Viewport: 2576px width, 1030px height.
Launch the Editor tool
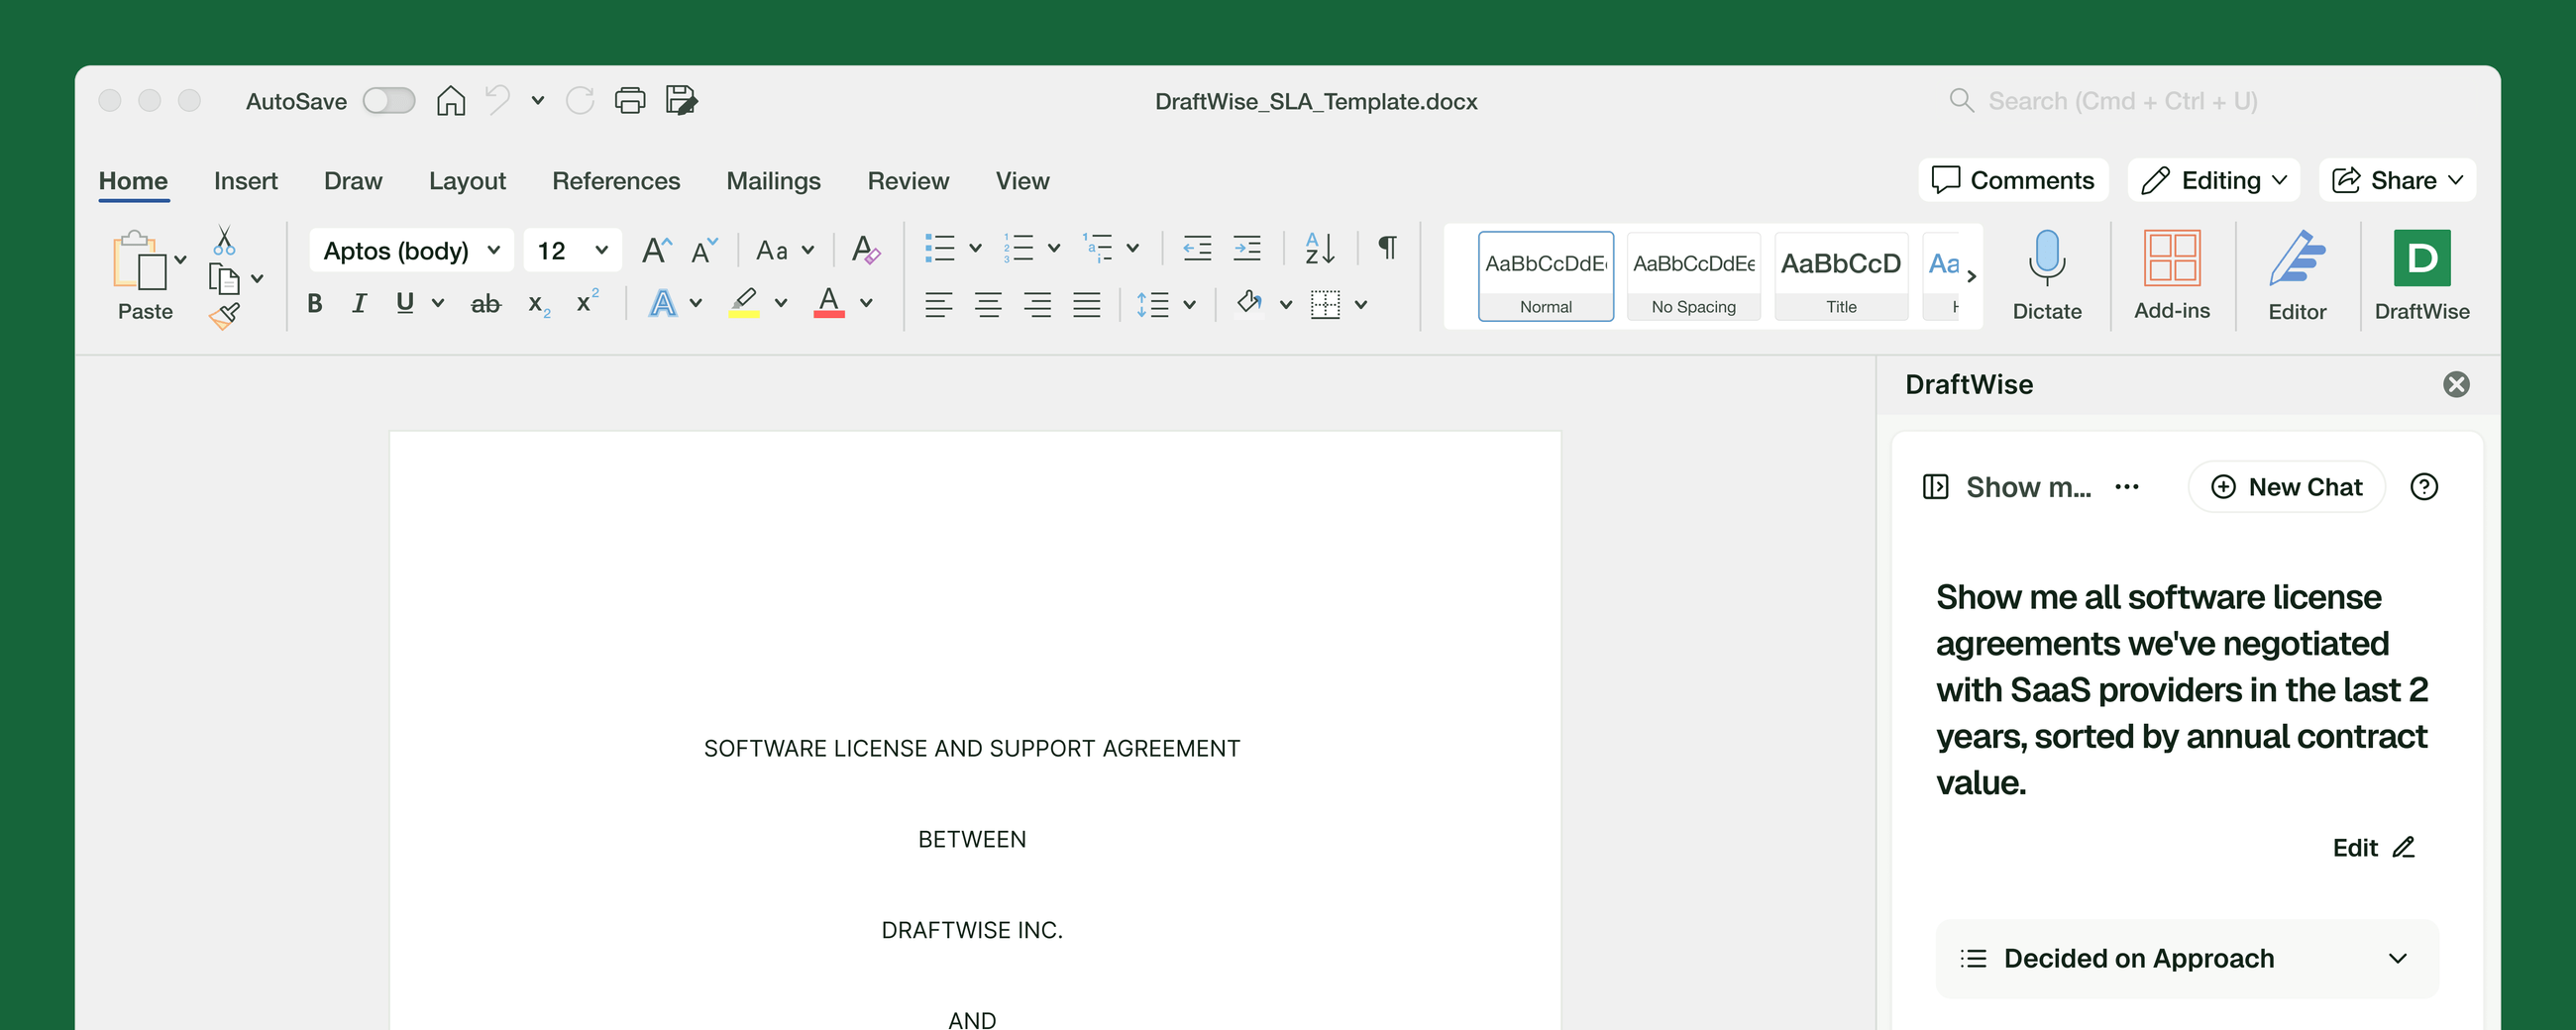[x=2296, y=275]
